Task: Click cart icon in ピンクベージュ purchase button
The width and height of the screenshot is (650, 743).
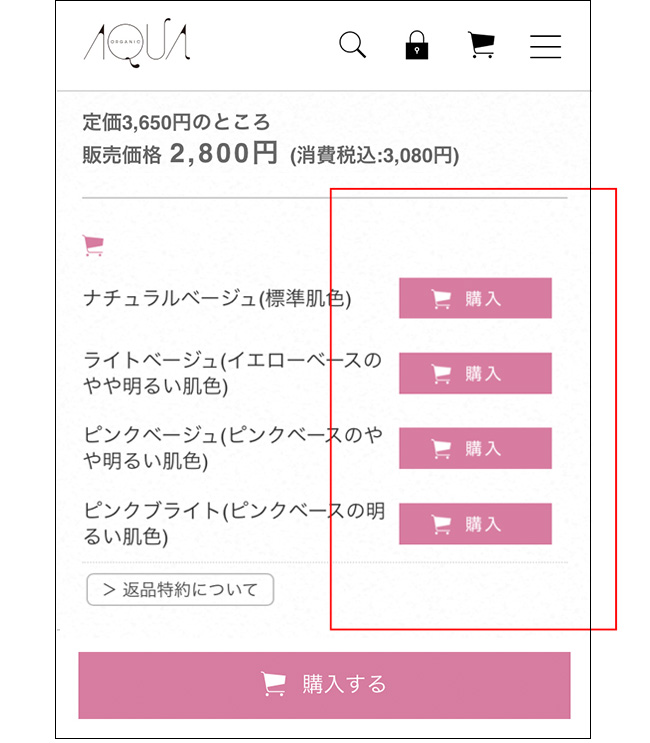Action: coord(442,449)
